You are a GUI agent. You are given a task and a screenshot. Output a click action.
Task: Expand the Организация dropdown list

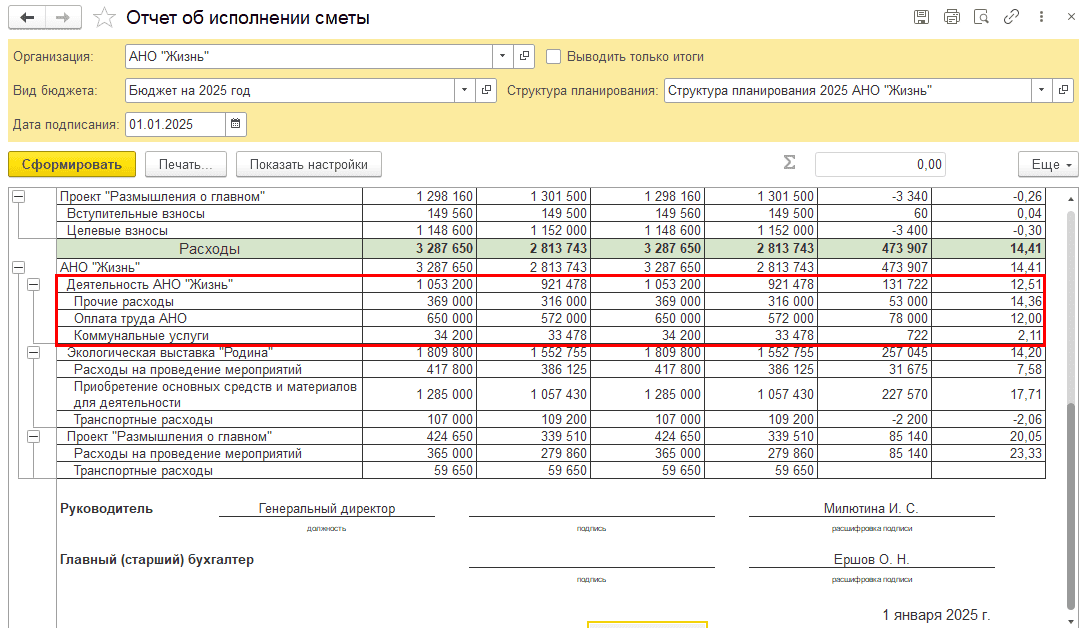coord(503,56)
